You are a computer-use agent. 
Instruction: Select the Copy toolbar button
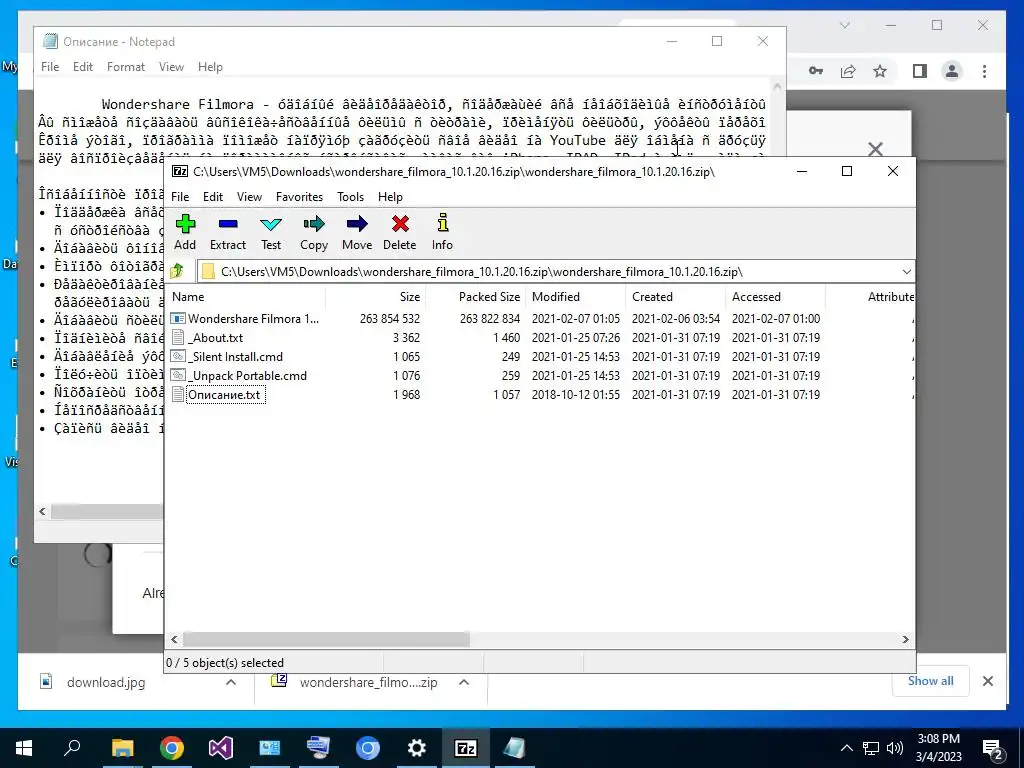tap(313, 232)
